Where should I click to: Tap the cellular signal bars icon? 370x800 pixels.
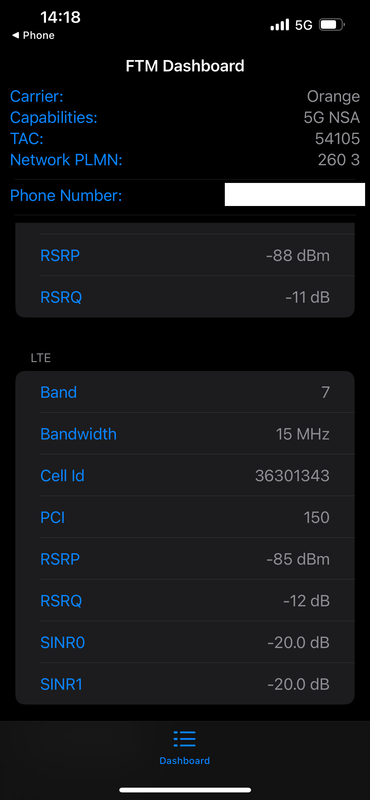[x=280, y=25]
